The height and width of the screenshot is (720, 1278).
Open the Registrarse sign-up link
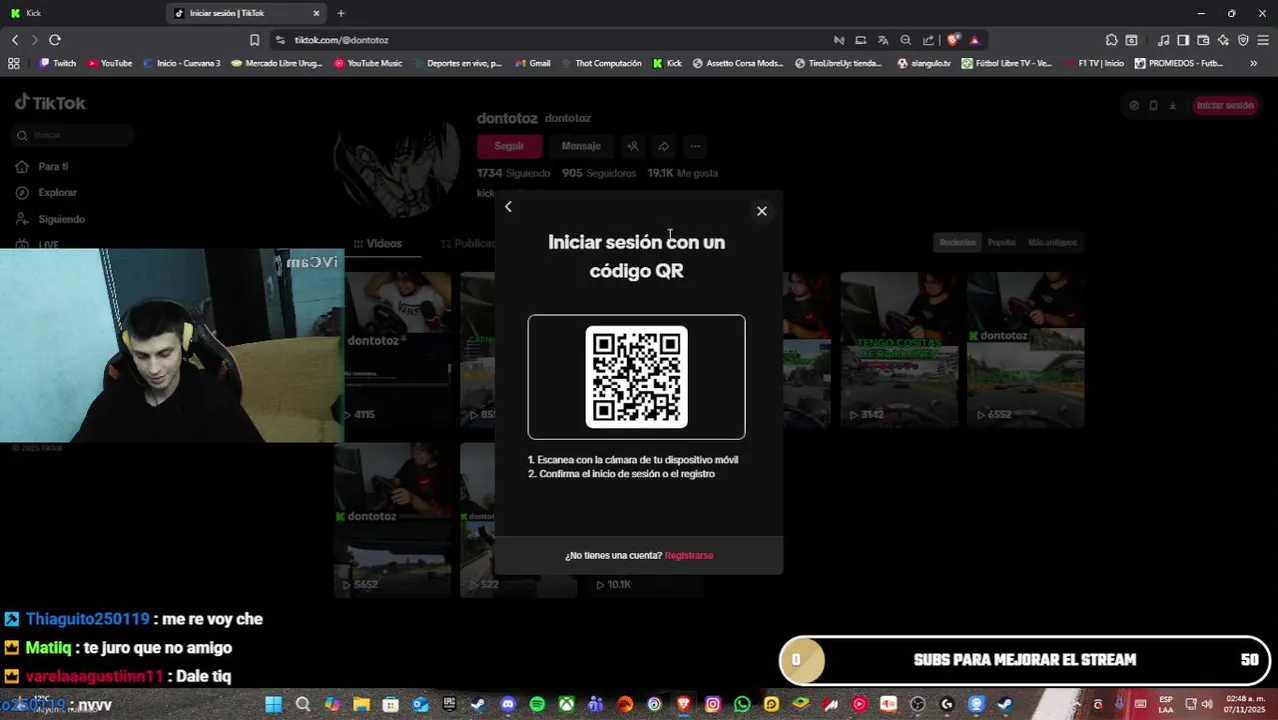(x=689, y=555)
